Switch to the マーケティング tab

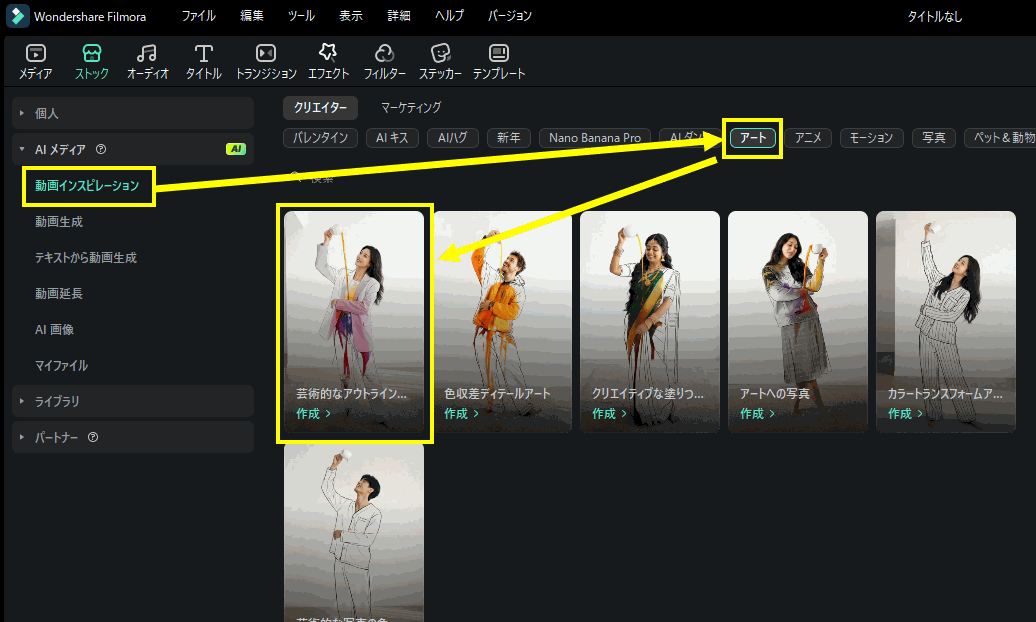coord(411,107)
